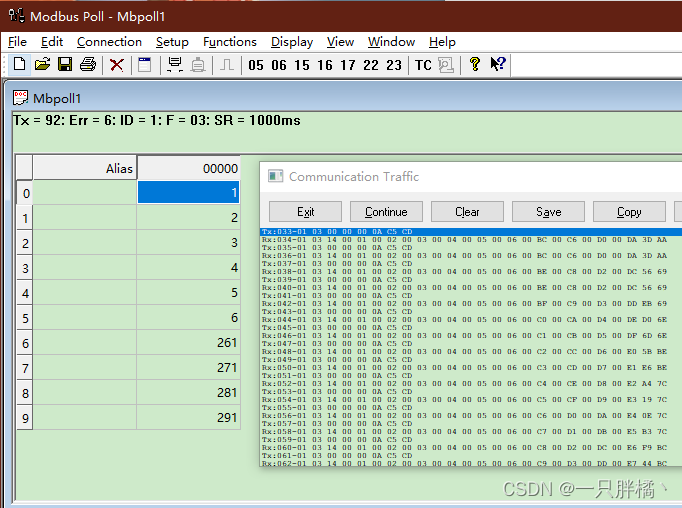Open the Display menu
682x508 pixels.
(x=292, y=42)
